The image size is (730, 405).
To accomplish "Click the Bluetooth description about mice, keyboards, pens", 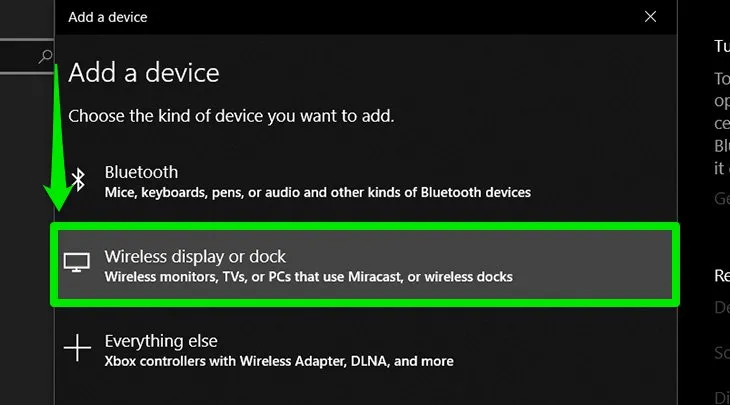I will [317, 192].
